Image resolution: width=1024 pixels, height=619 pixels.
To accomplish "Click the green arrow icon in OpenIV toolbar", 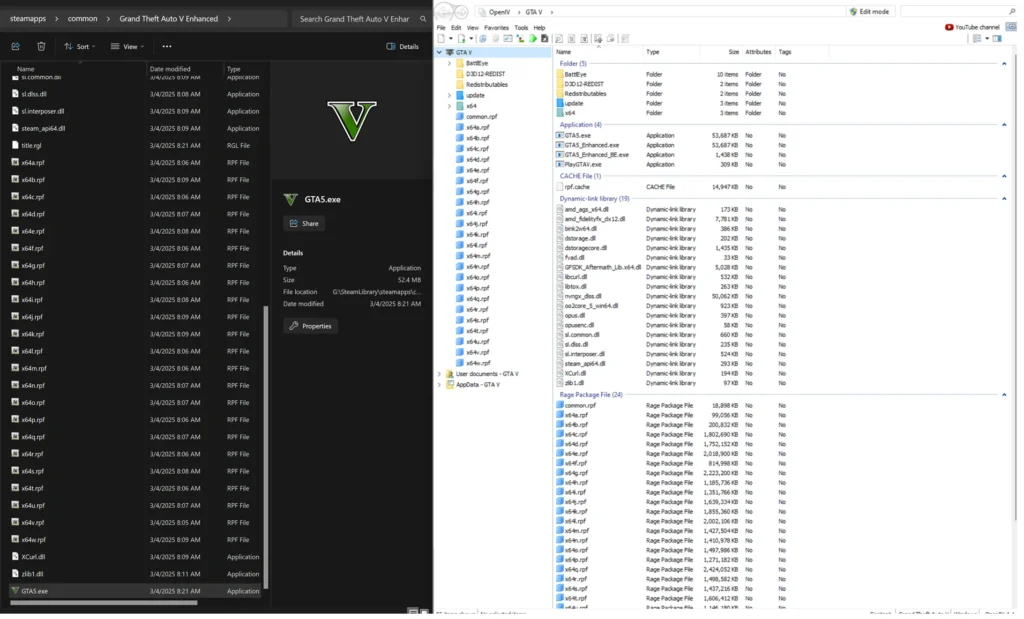I will click(x=533, y=39).
